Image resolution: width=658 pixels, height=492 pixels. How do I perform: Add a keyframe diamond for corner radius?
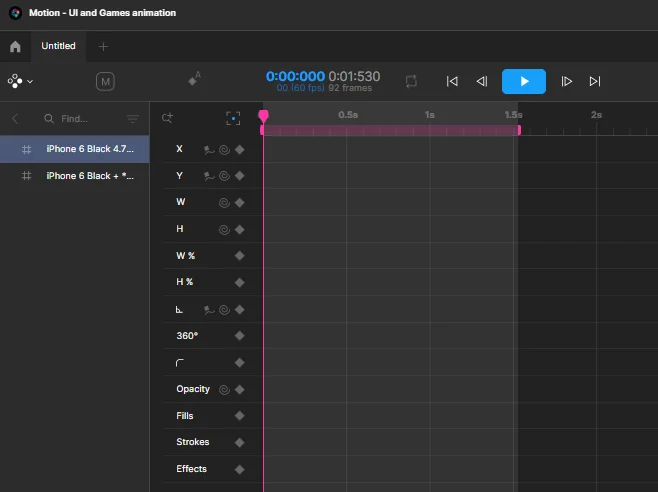[x=240, y=363]
